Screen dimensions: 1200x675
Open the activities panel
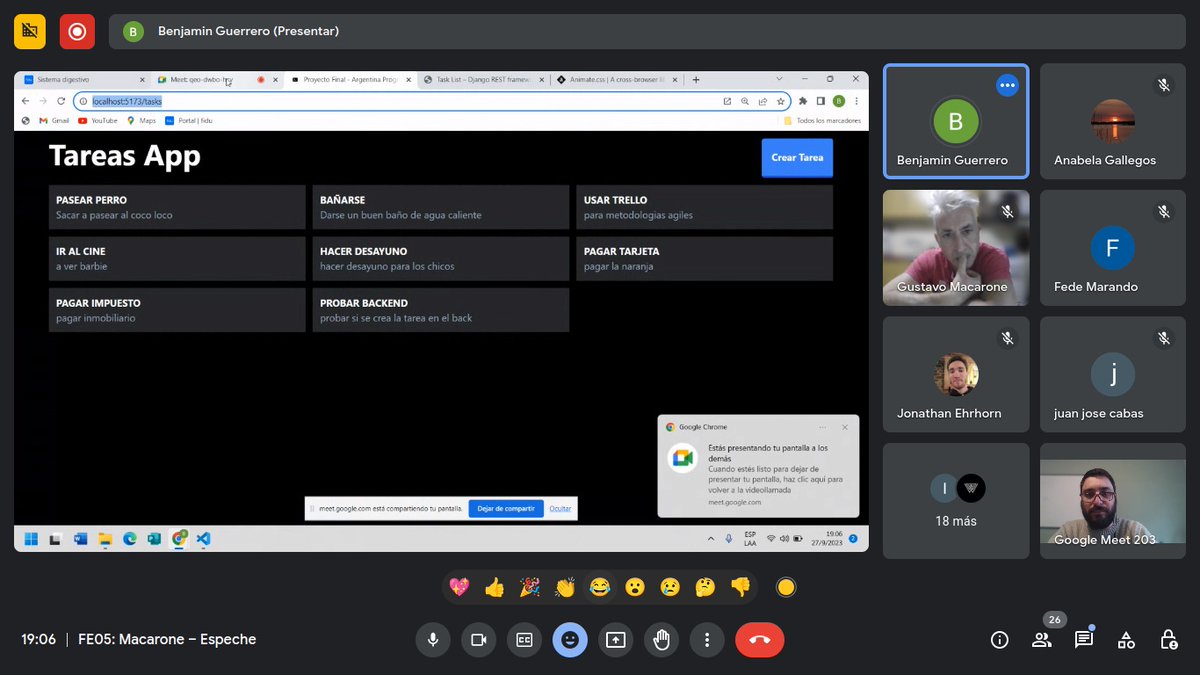(x=1126, y=640)
